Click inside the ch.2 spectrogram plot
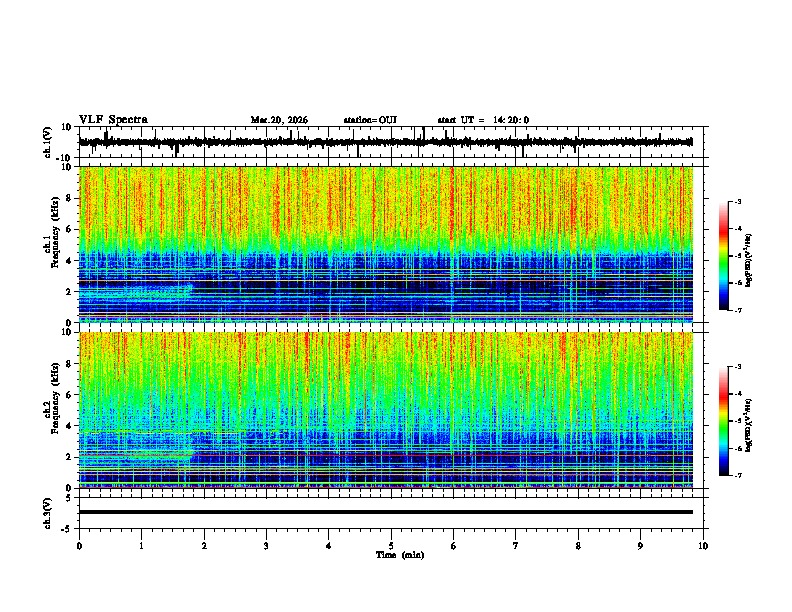This screenshot has height=612, width=792. (x=386, y=410)
